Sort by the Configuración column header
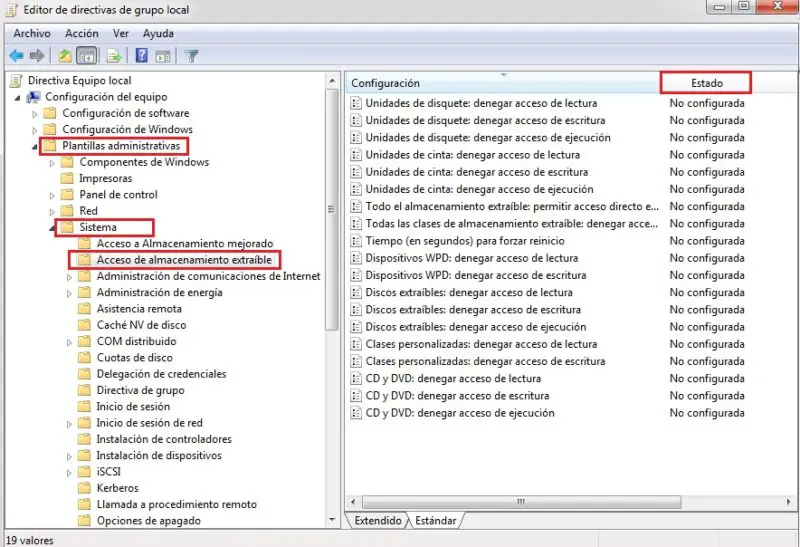 pos(503,83)
